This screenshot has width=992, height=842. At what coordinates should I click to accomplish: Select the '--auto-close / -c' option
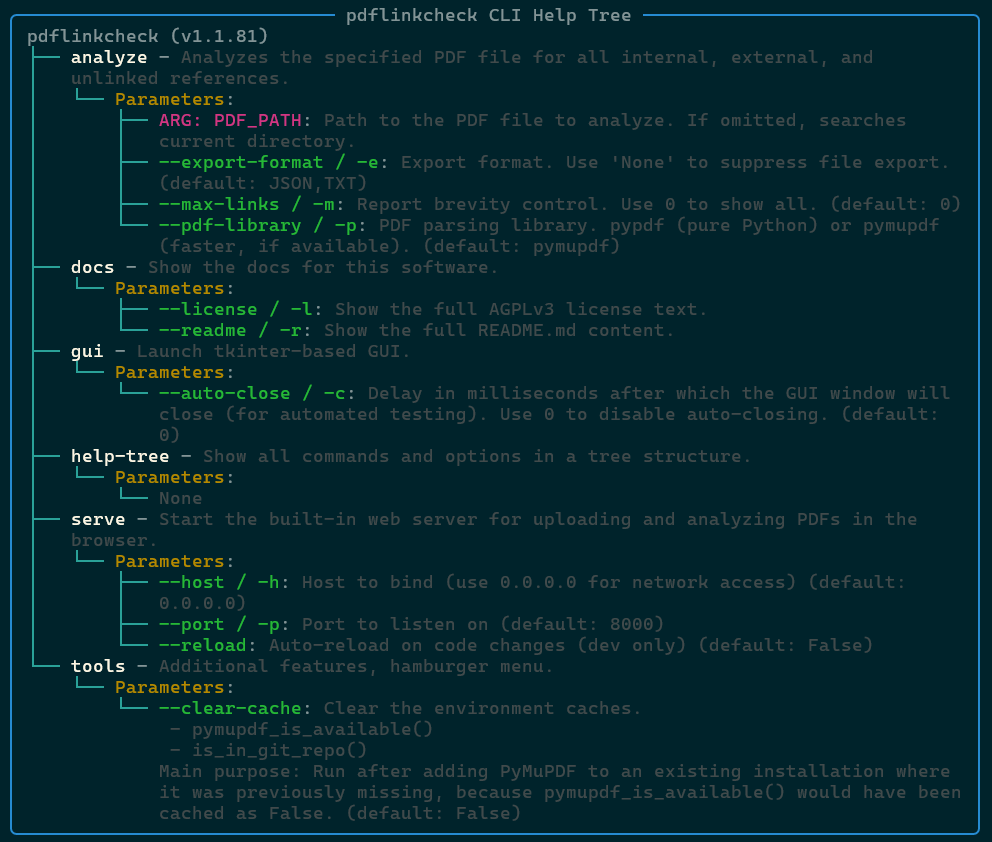(x=252, y=393)
